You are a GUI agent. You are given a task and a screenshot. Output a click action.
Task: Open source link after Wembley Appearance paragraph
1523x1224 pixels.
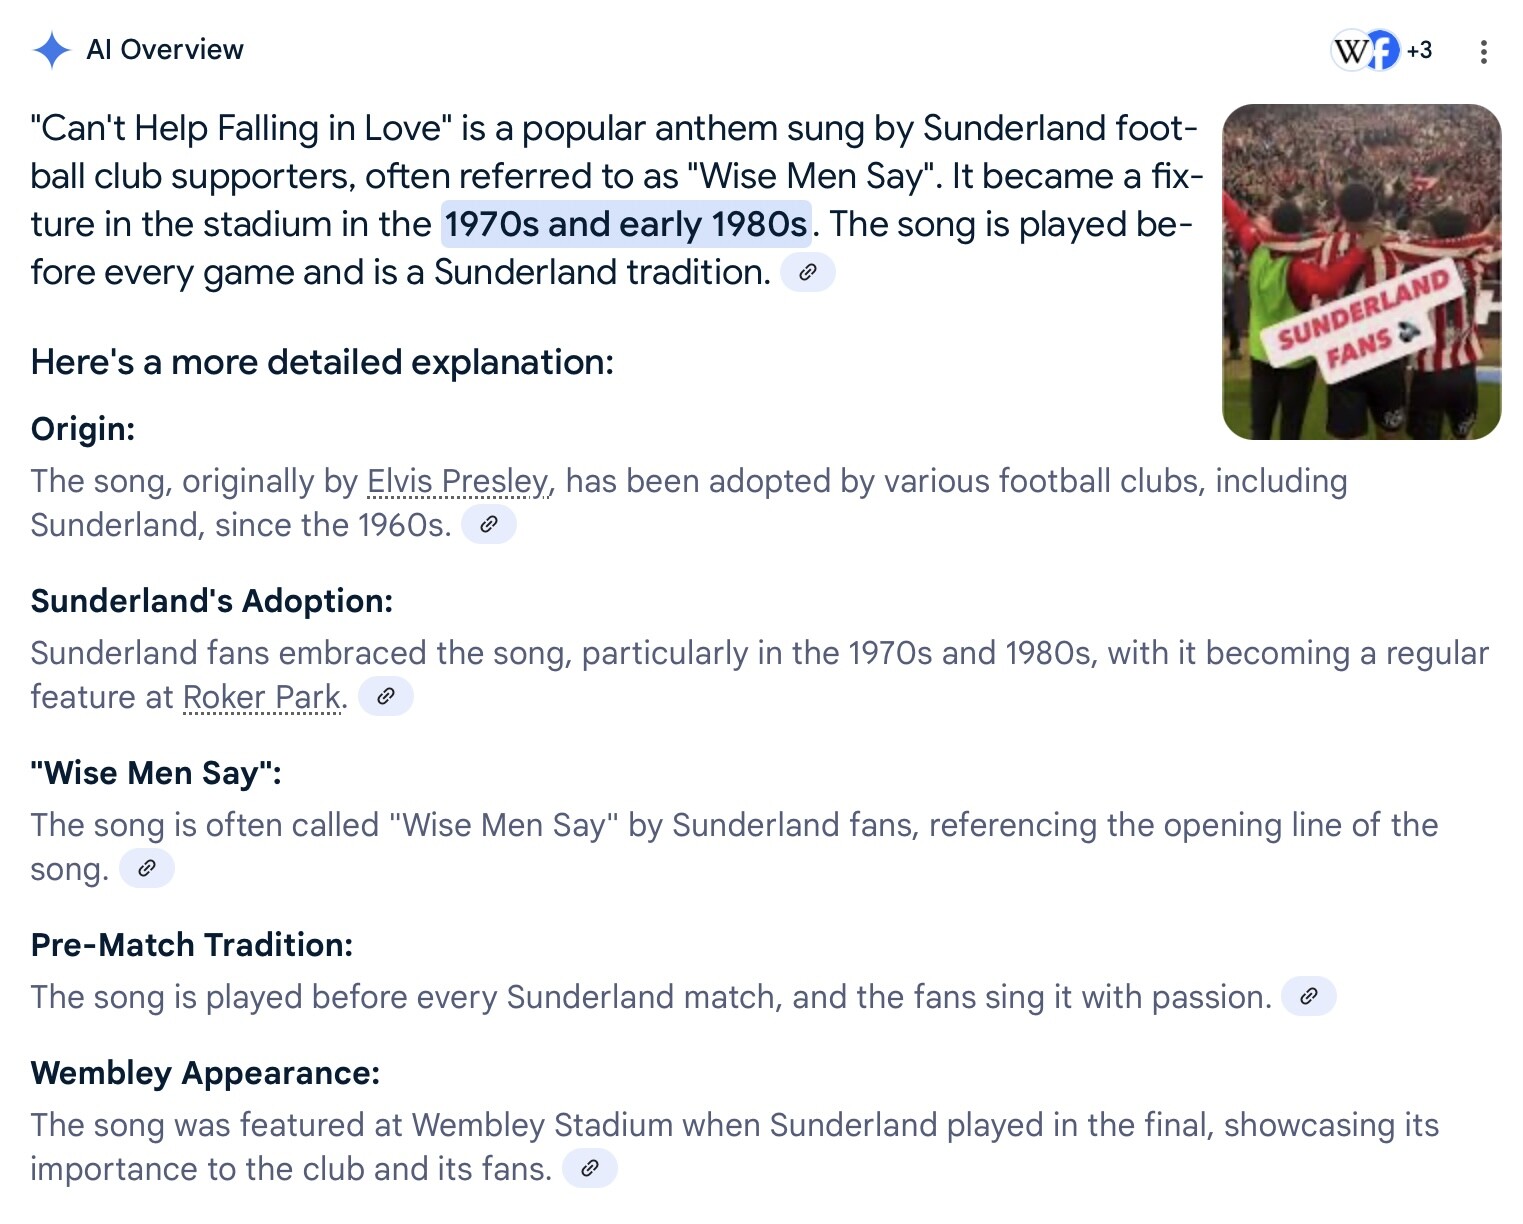click(x=590, y=1168)
